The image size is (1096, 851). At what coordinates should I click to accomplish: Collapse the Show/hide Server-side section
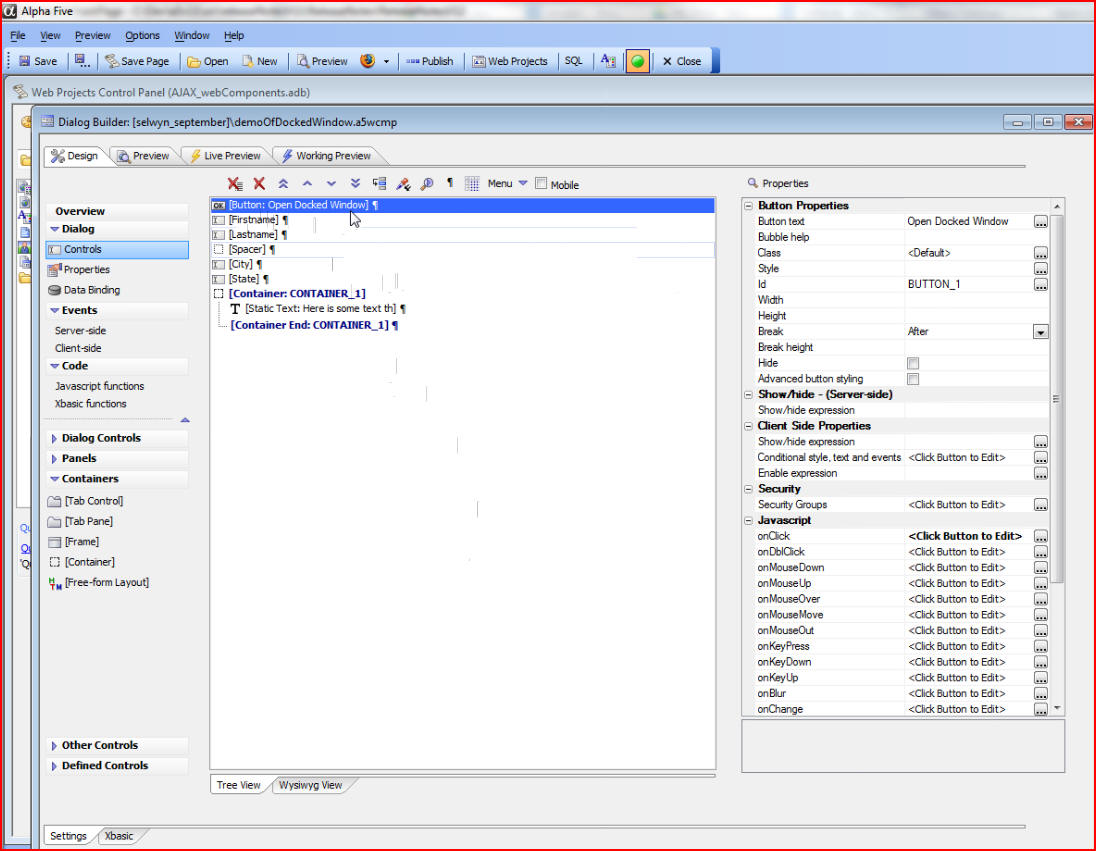(x=749, y=394)
